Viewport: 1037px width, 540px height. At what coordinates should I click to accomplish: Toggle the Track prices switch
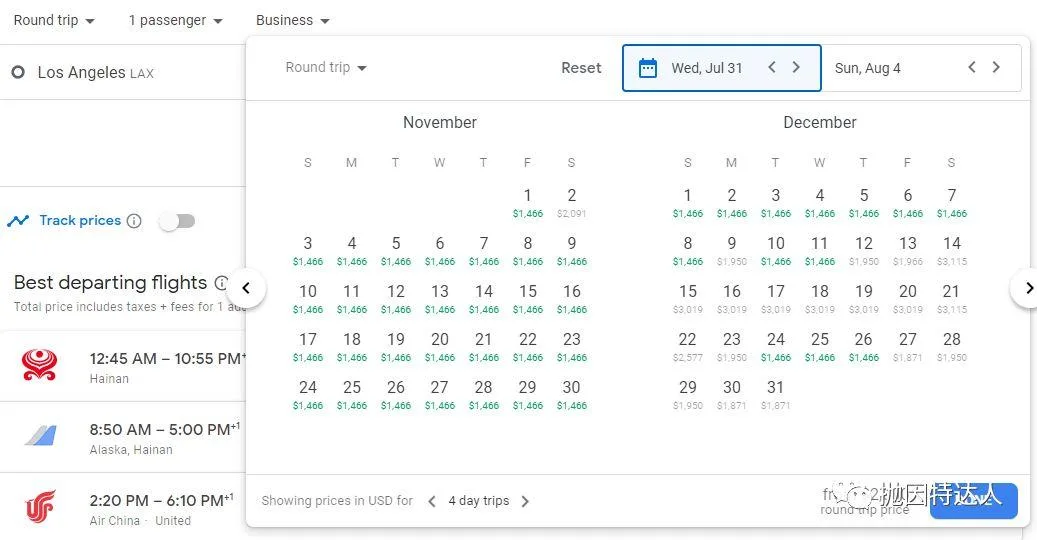(177, 221)
